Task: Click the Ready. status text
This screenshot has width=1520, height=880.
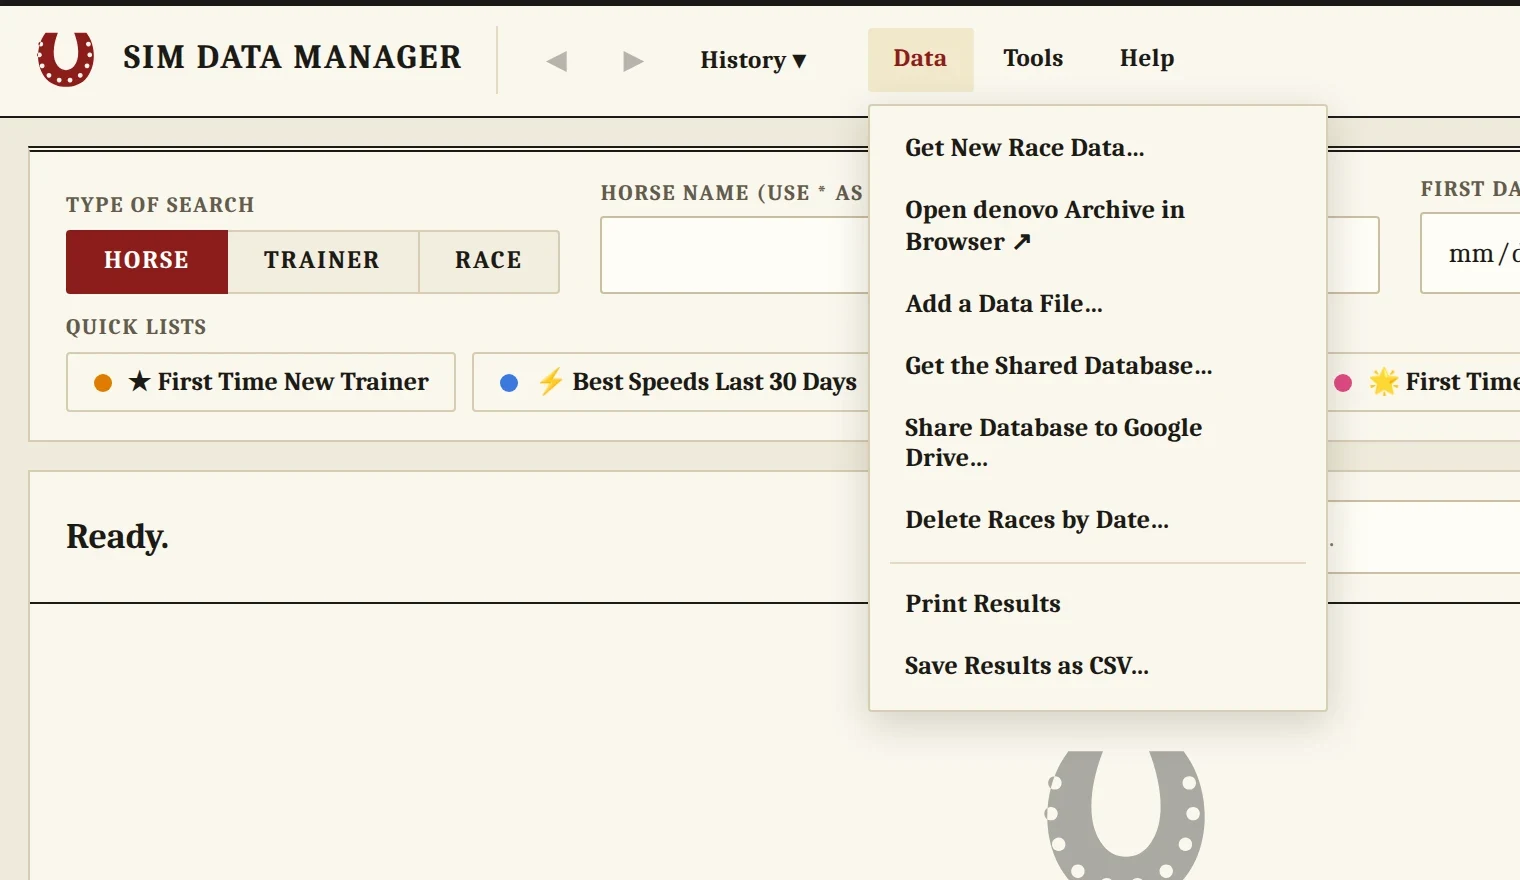Action: tap(117, 537)
